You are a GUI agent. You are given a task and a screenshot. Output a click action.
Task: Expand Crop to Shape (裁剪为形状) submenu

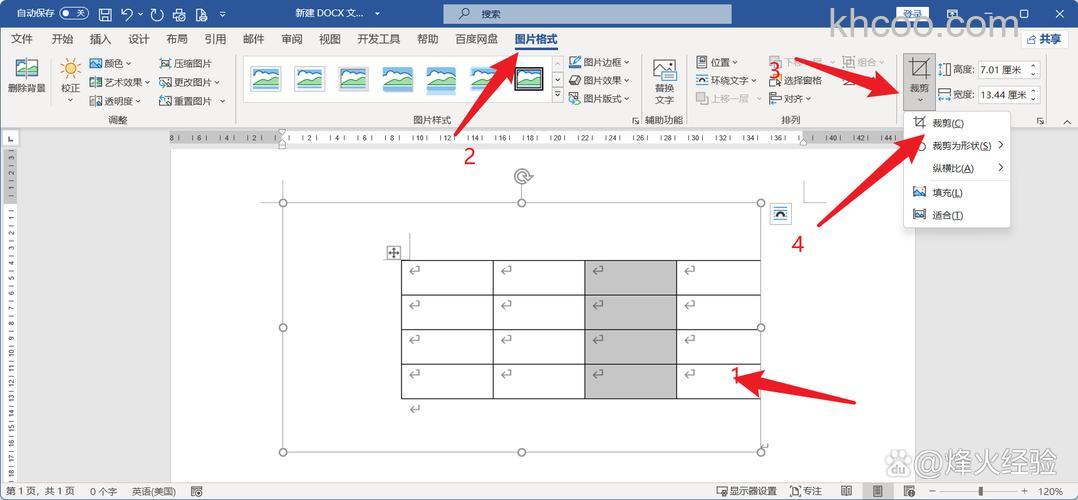[x=960, y=146]
